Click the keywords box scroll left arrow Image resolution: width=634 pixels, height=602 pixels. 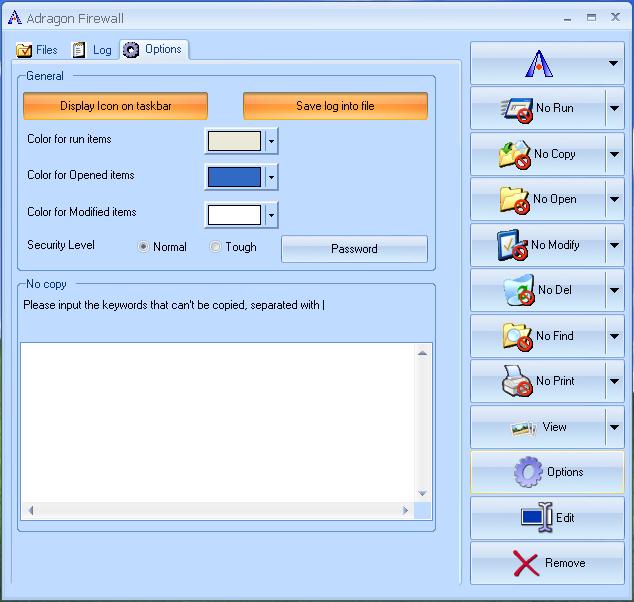31,510
